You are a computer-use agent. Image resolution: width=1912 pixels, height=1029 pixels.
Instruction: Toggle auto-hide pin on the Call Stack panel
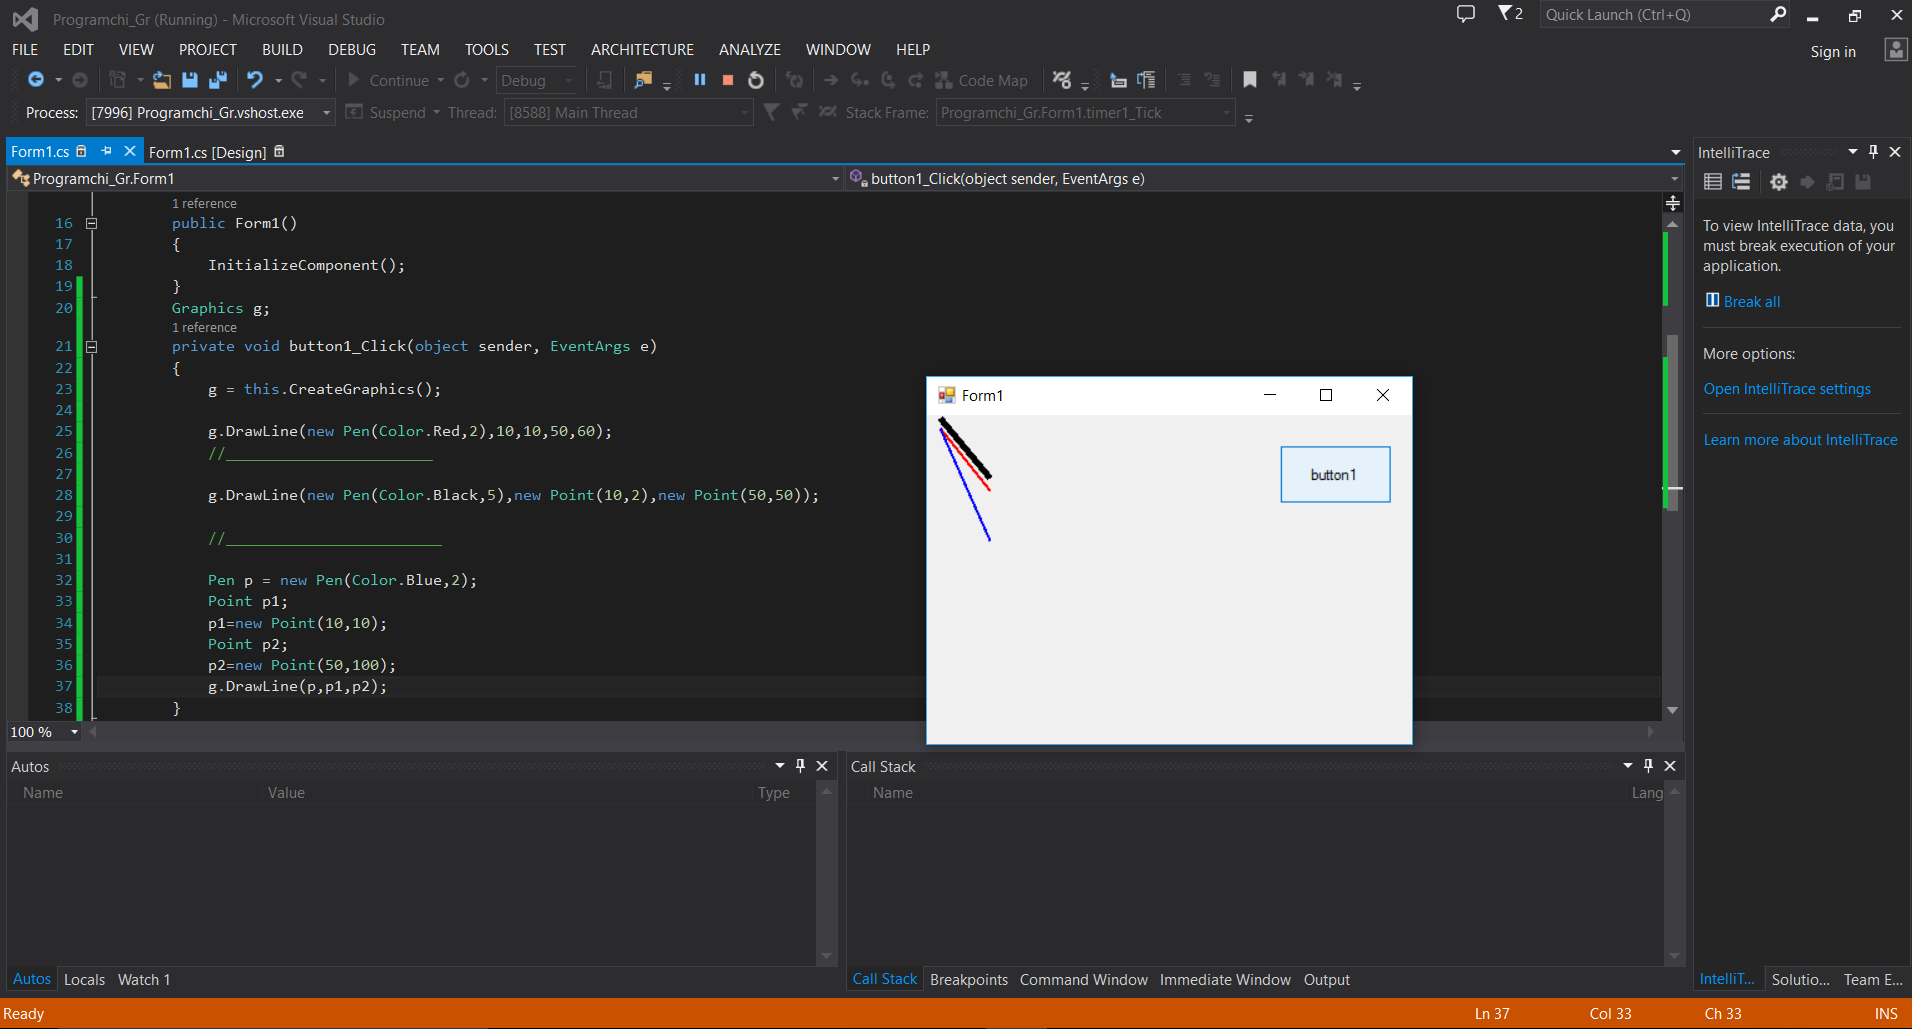pyautogui.click(x=1648, y=766)
